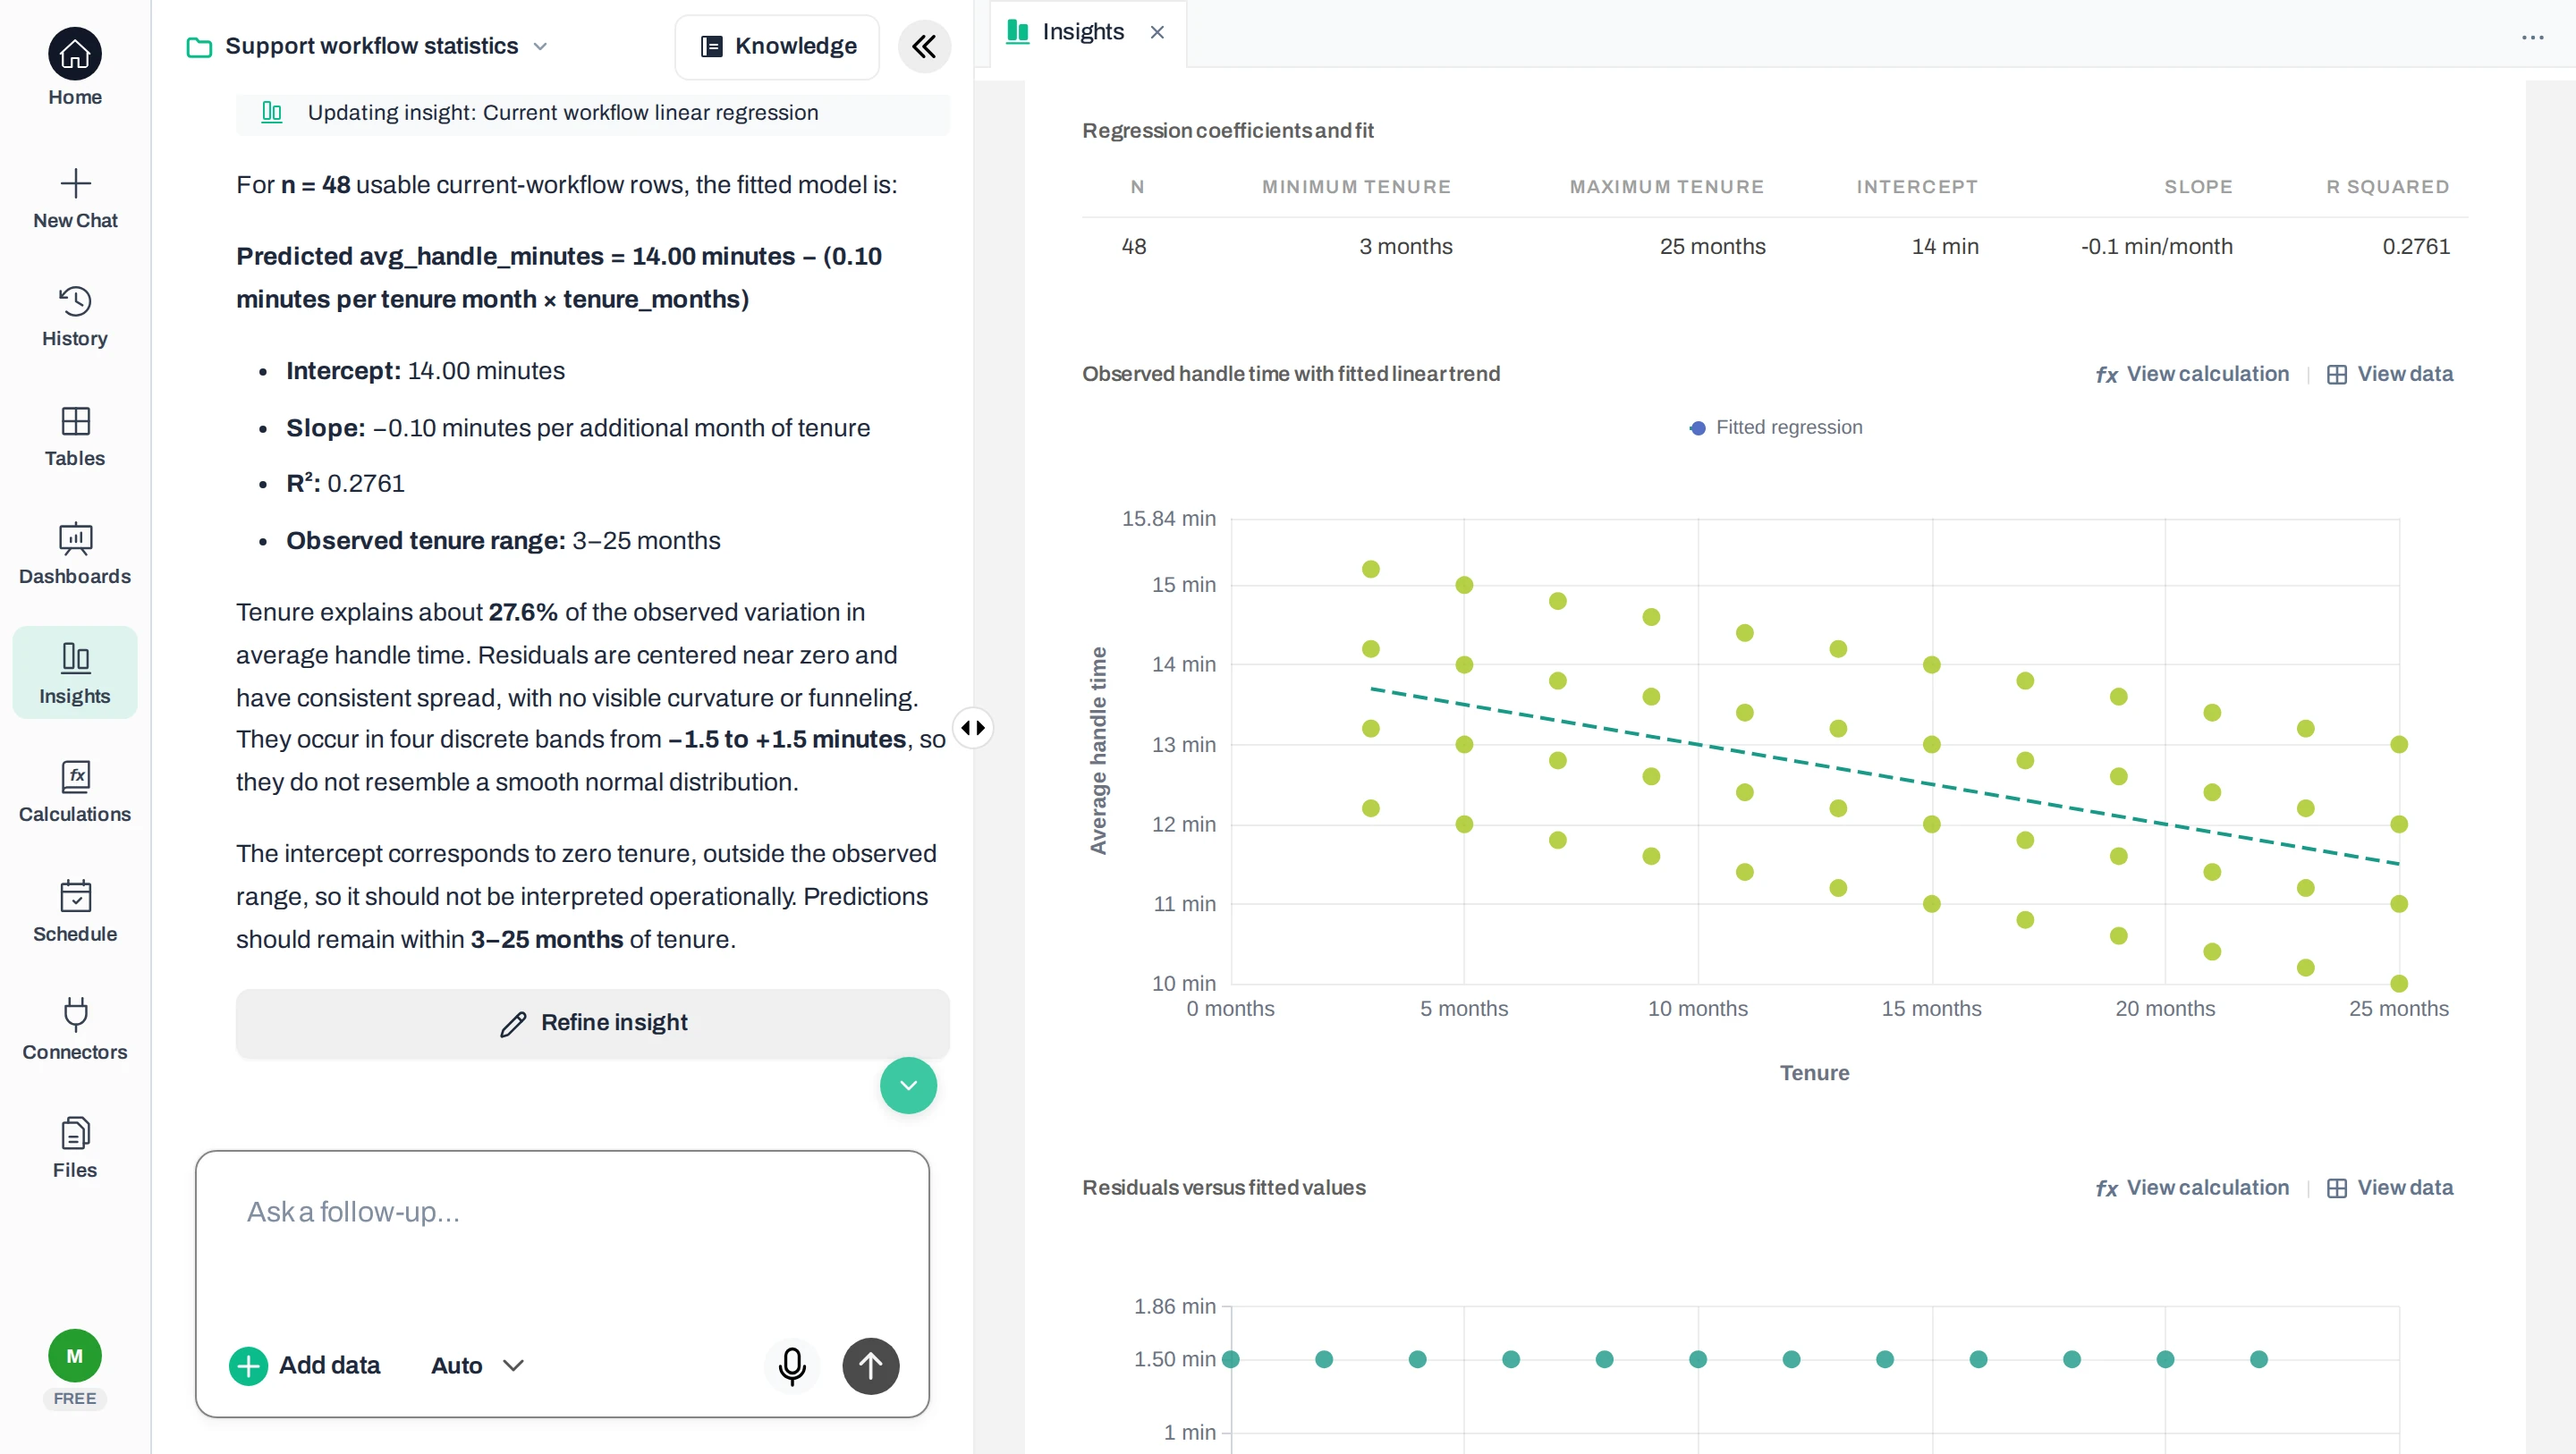2576x1454 pixels.
Task: Open the History section
Action: tap(75, 317)
